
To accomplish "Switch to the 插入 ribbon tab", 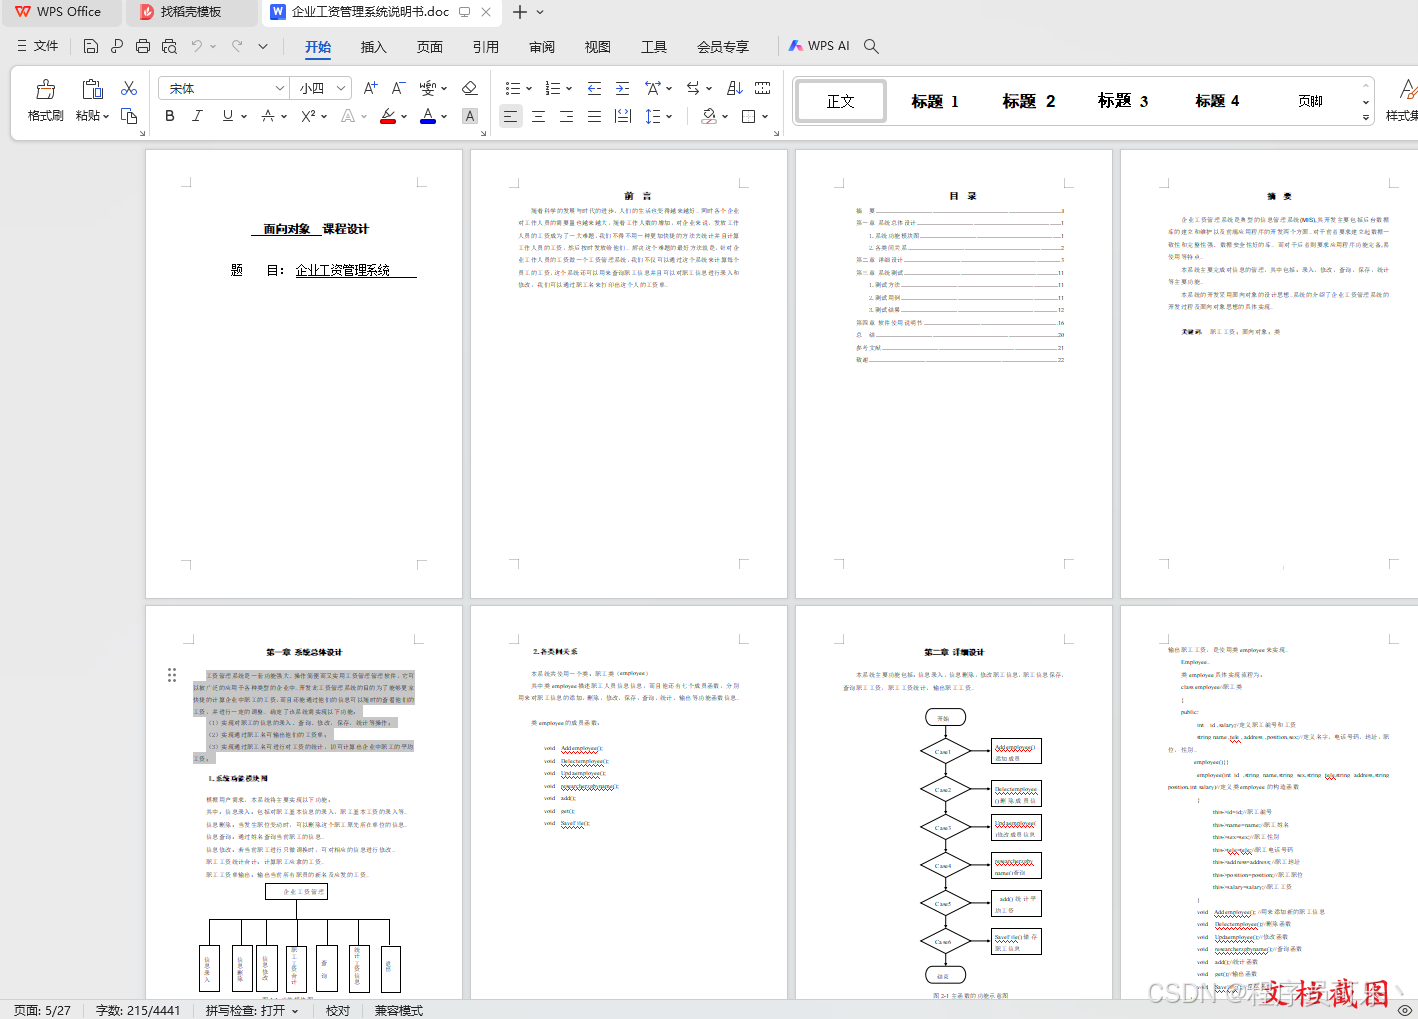I will pyautogui.click(x=373, y=47).
